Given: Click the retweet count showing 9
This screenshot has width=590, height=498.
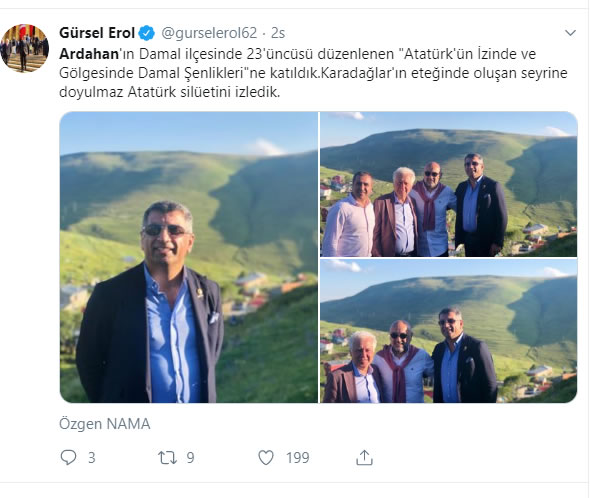Looking at the screenshot, I should [190, 458].
